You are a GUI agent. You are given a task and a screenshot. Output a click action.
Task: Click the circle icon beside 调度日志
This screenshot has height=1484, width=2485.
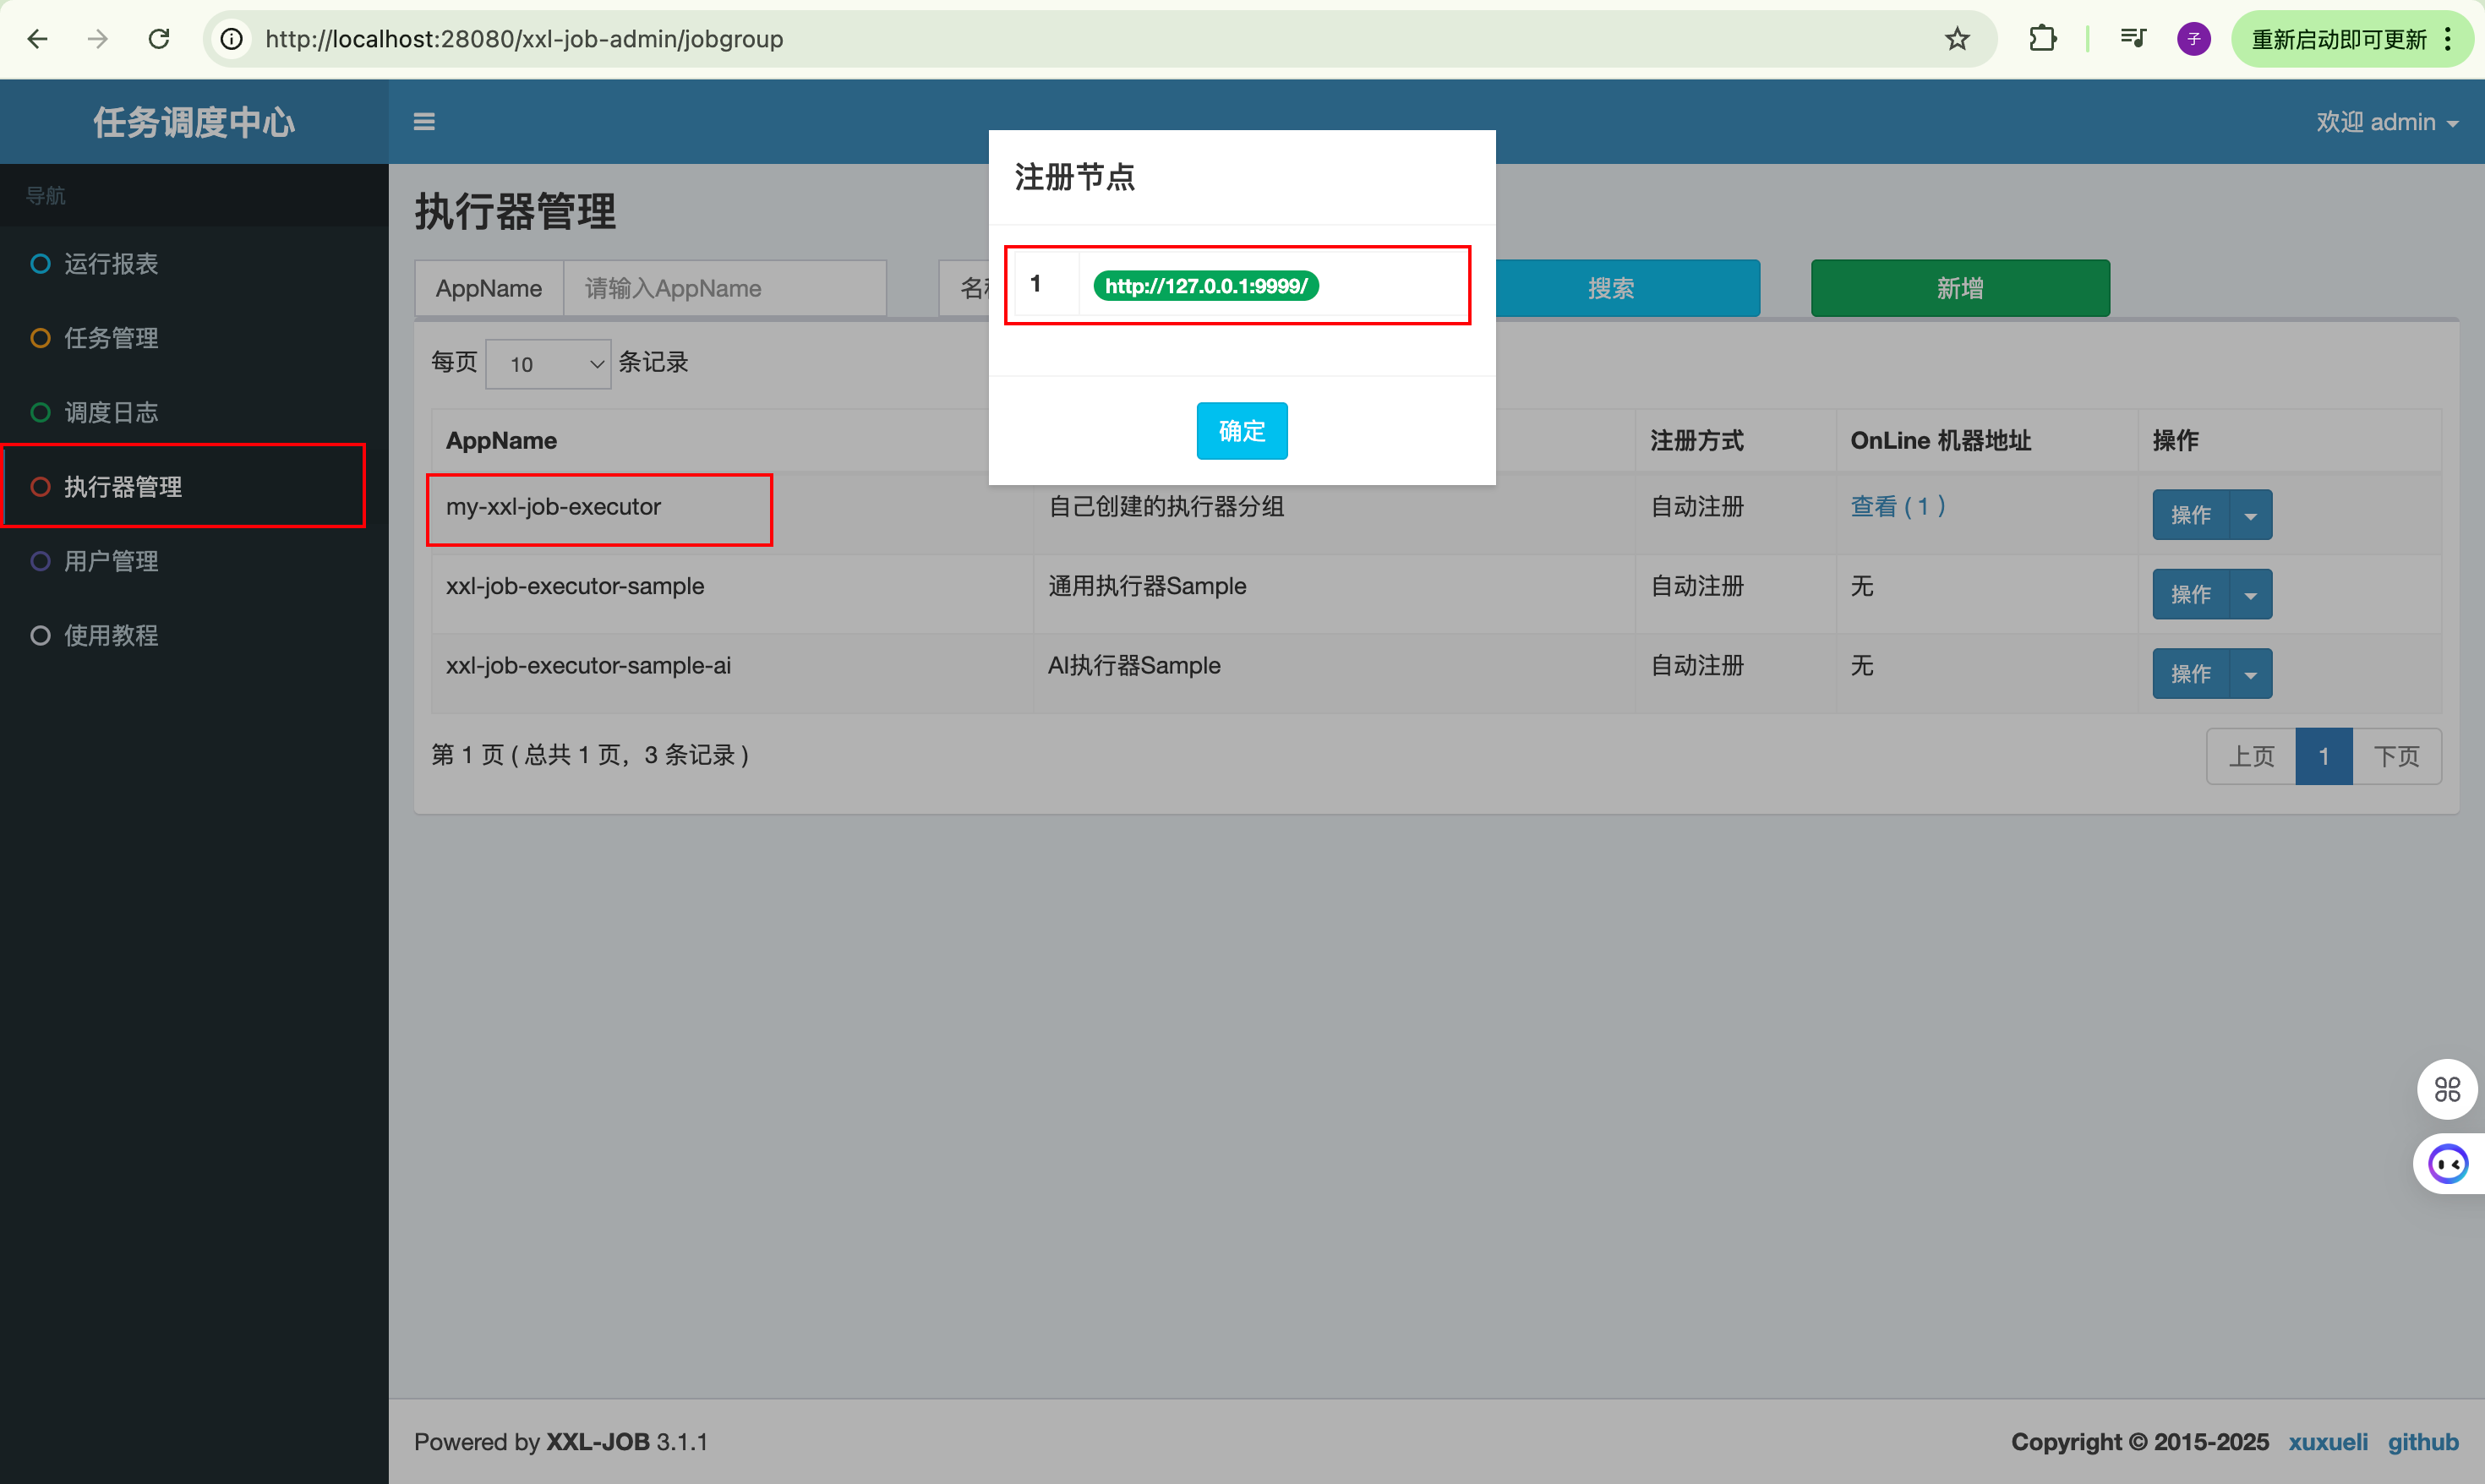[x=40, y=412]
